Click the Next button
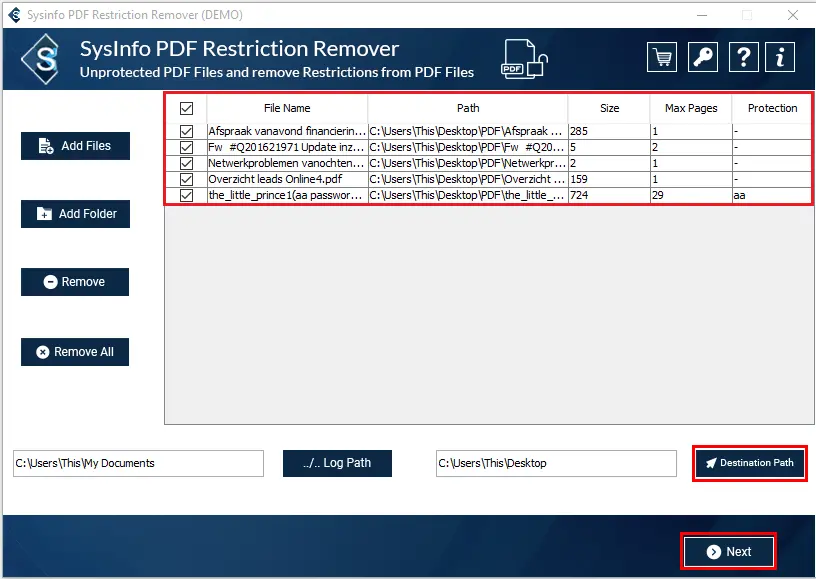The image size is (816, 579). tap(728, 551)
